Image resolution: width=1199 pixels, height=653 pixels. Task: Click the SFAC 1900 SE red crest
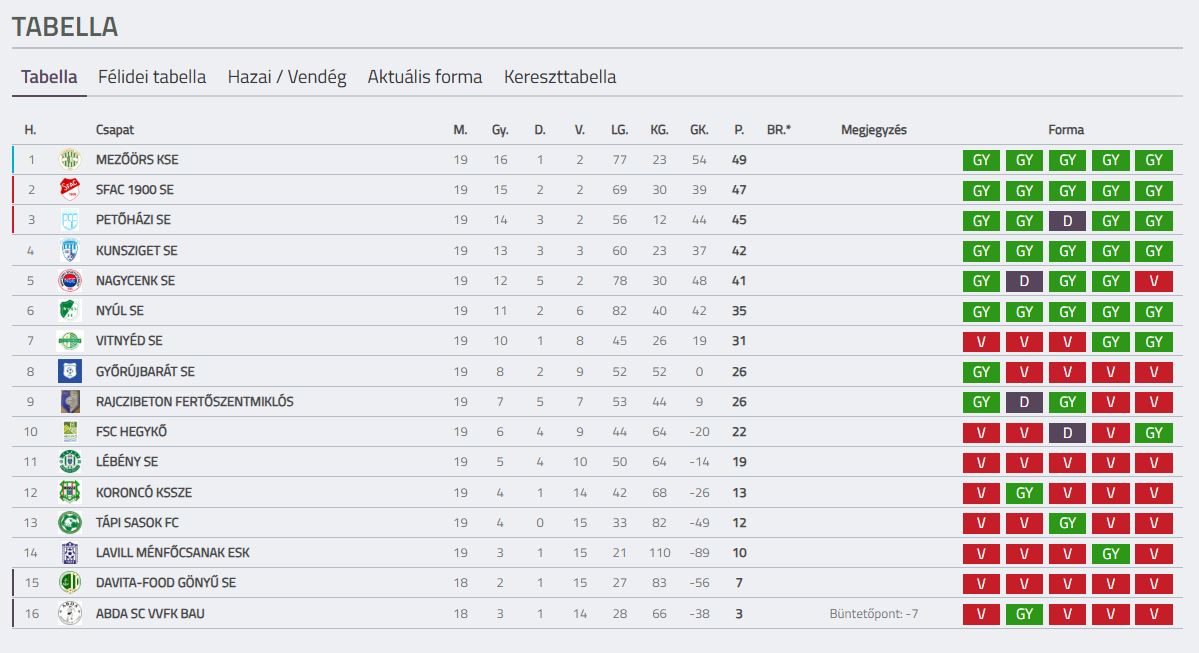click(70, 190)
